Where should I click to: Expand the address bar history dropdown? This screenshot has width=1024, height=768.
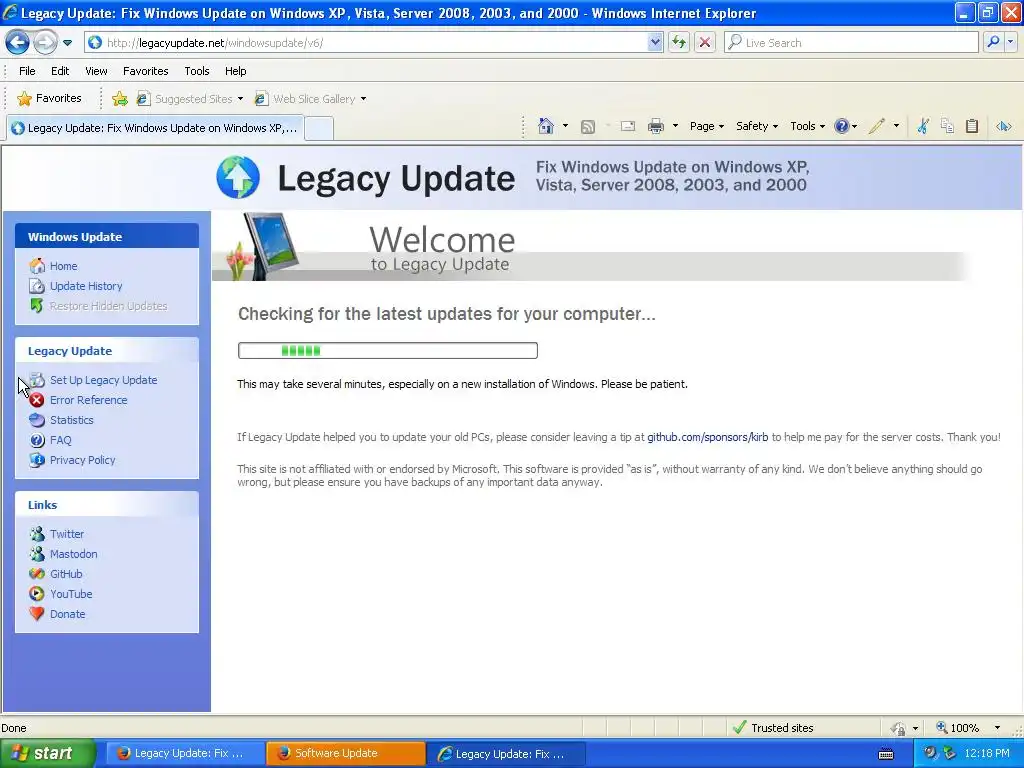[x=655, y=42]
